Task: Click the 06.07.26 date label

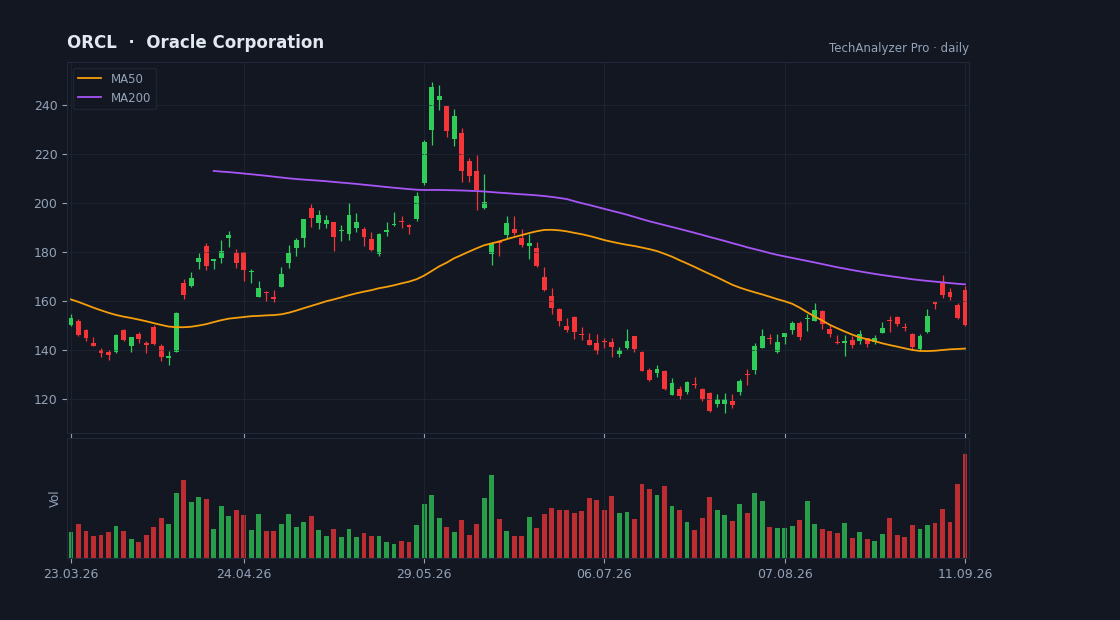Action: [604, 574]
